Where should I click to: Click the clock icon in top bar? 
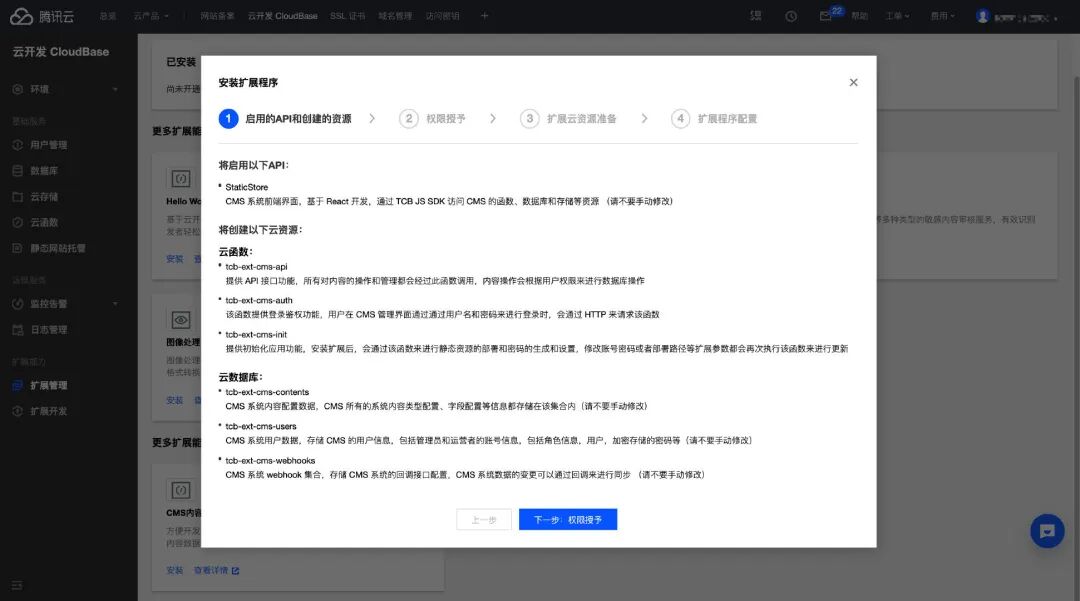(791, 16)
